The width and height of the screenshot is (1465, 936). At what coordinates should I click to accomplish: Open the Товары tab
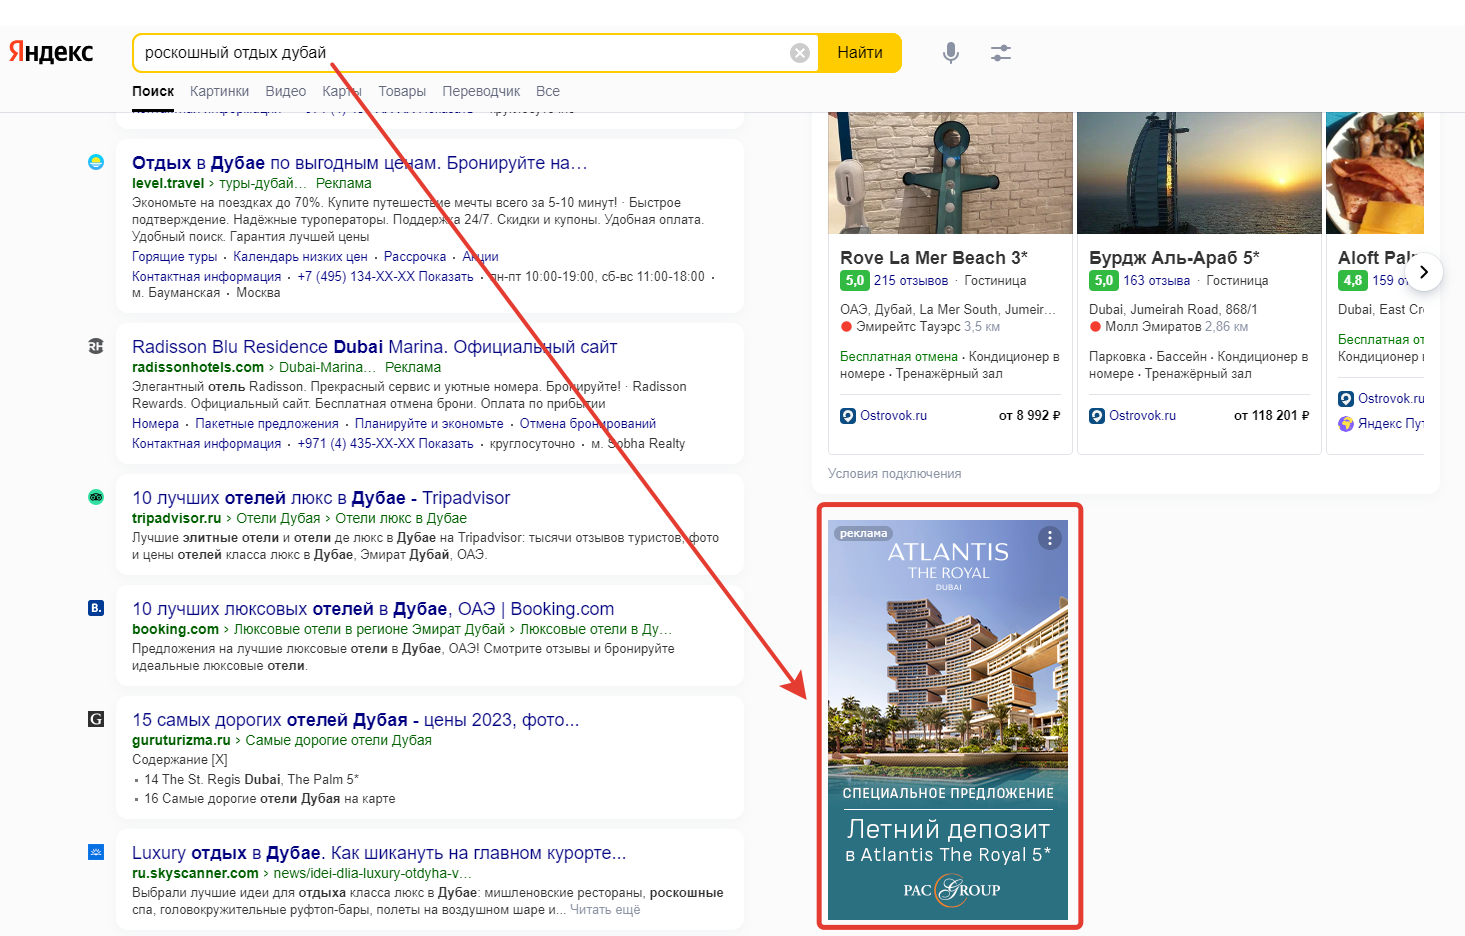click(402, 91)
